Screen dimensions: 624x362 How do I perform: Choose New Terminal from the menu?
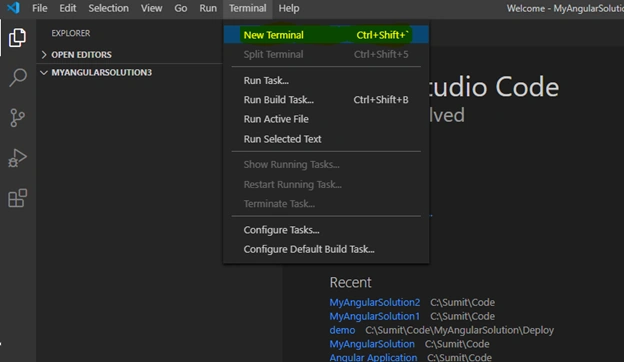pos(326,35)
